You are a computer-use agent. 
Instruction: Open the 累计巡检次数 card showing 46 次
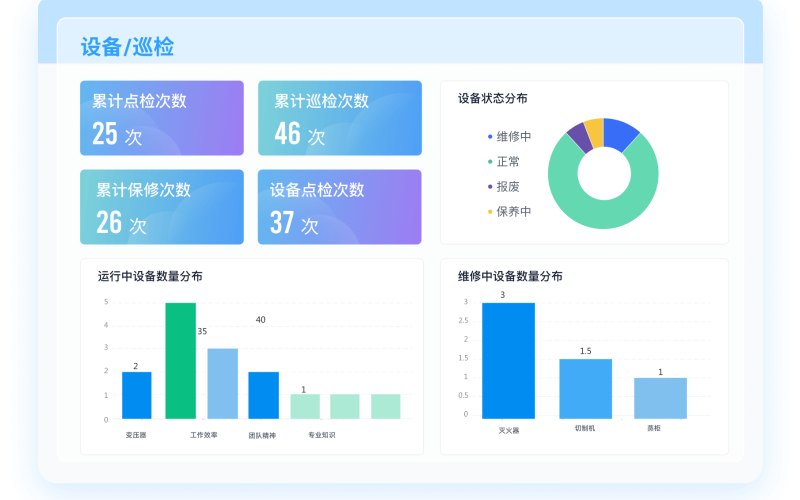340,118
